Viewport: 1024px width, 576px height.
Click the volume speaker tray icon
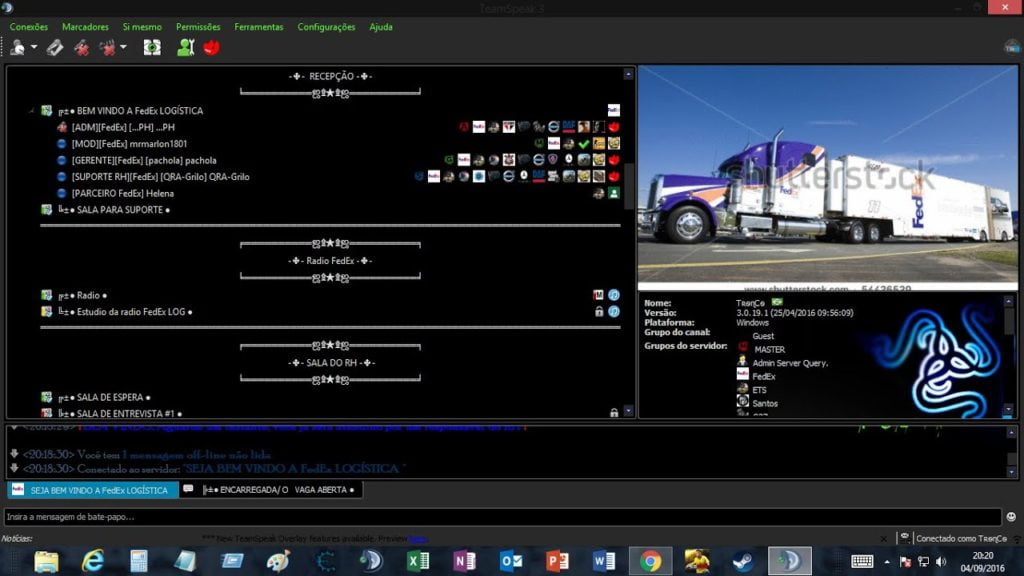point(941,561)
